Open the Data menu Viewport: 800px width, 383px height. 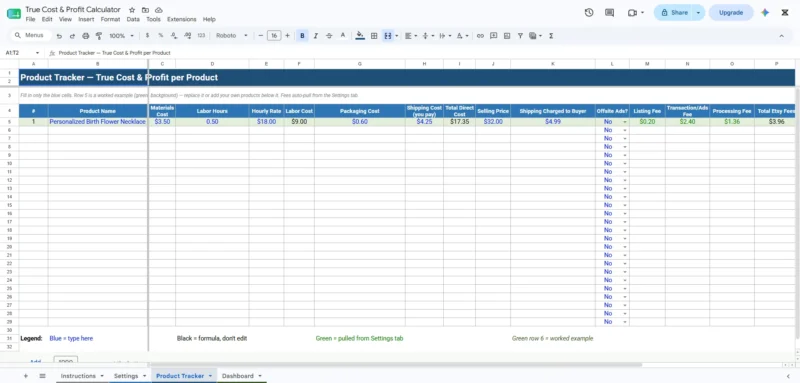click(133, 19)
